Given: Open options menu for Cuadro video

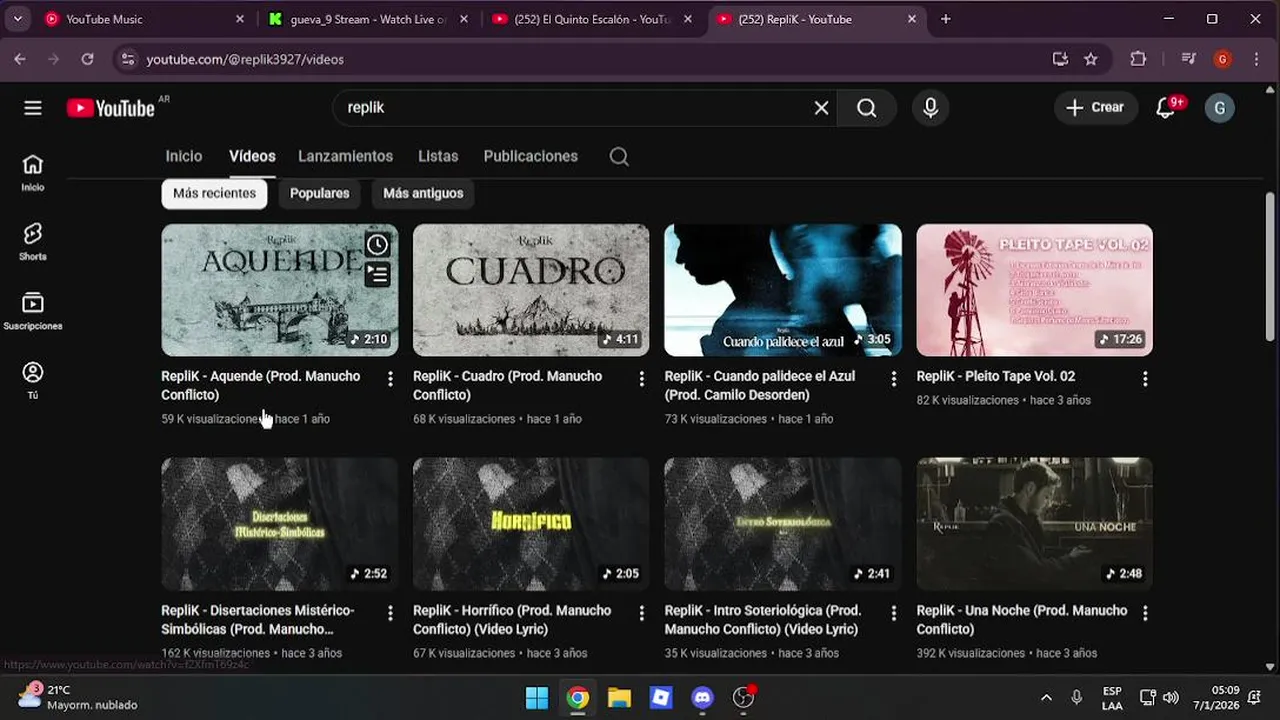Looking at the screenshot, I should (x=642, y=379).
